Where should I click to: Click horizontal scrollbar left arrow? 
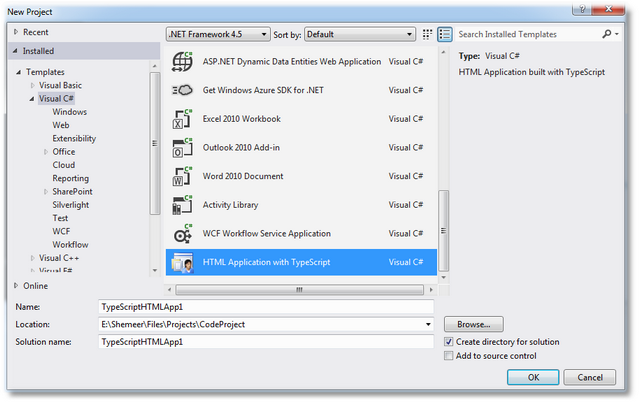pyautogui.click(x=170, y=289)
